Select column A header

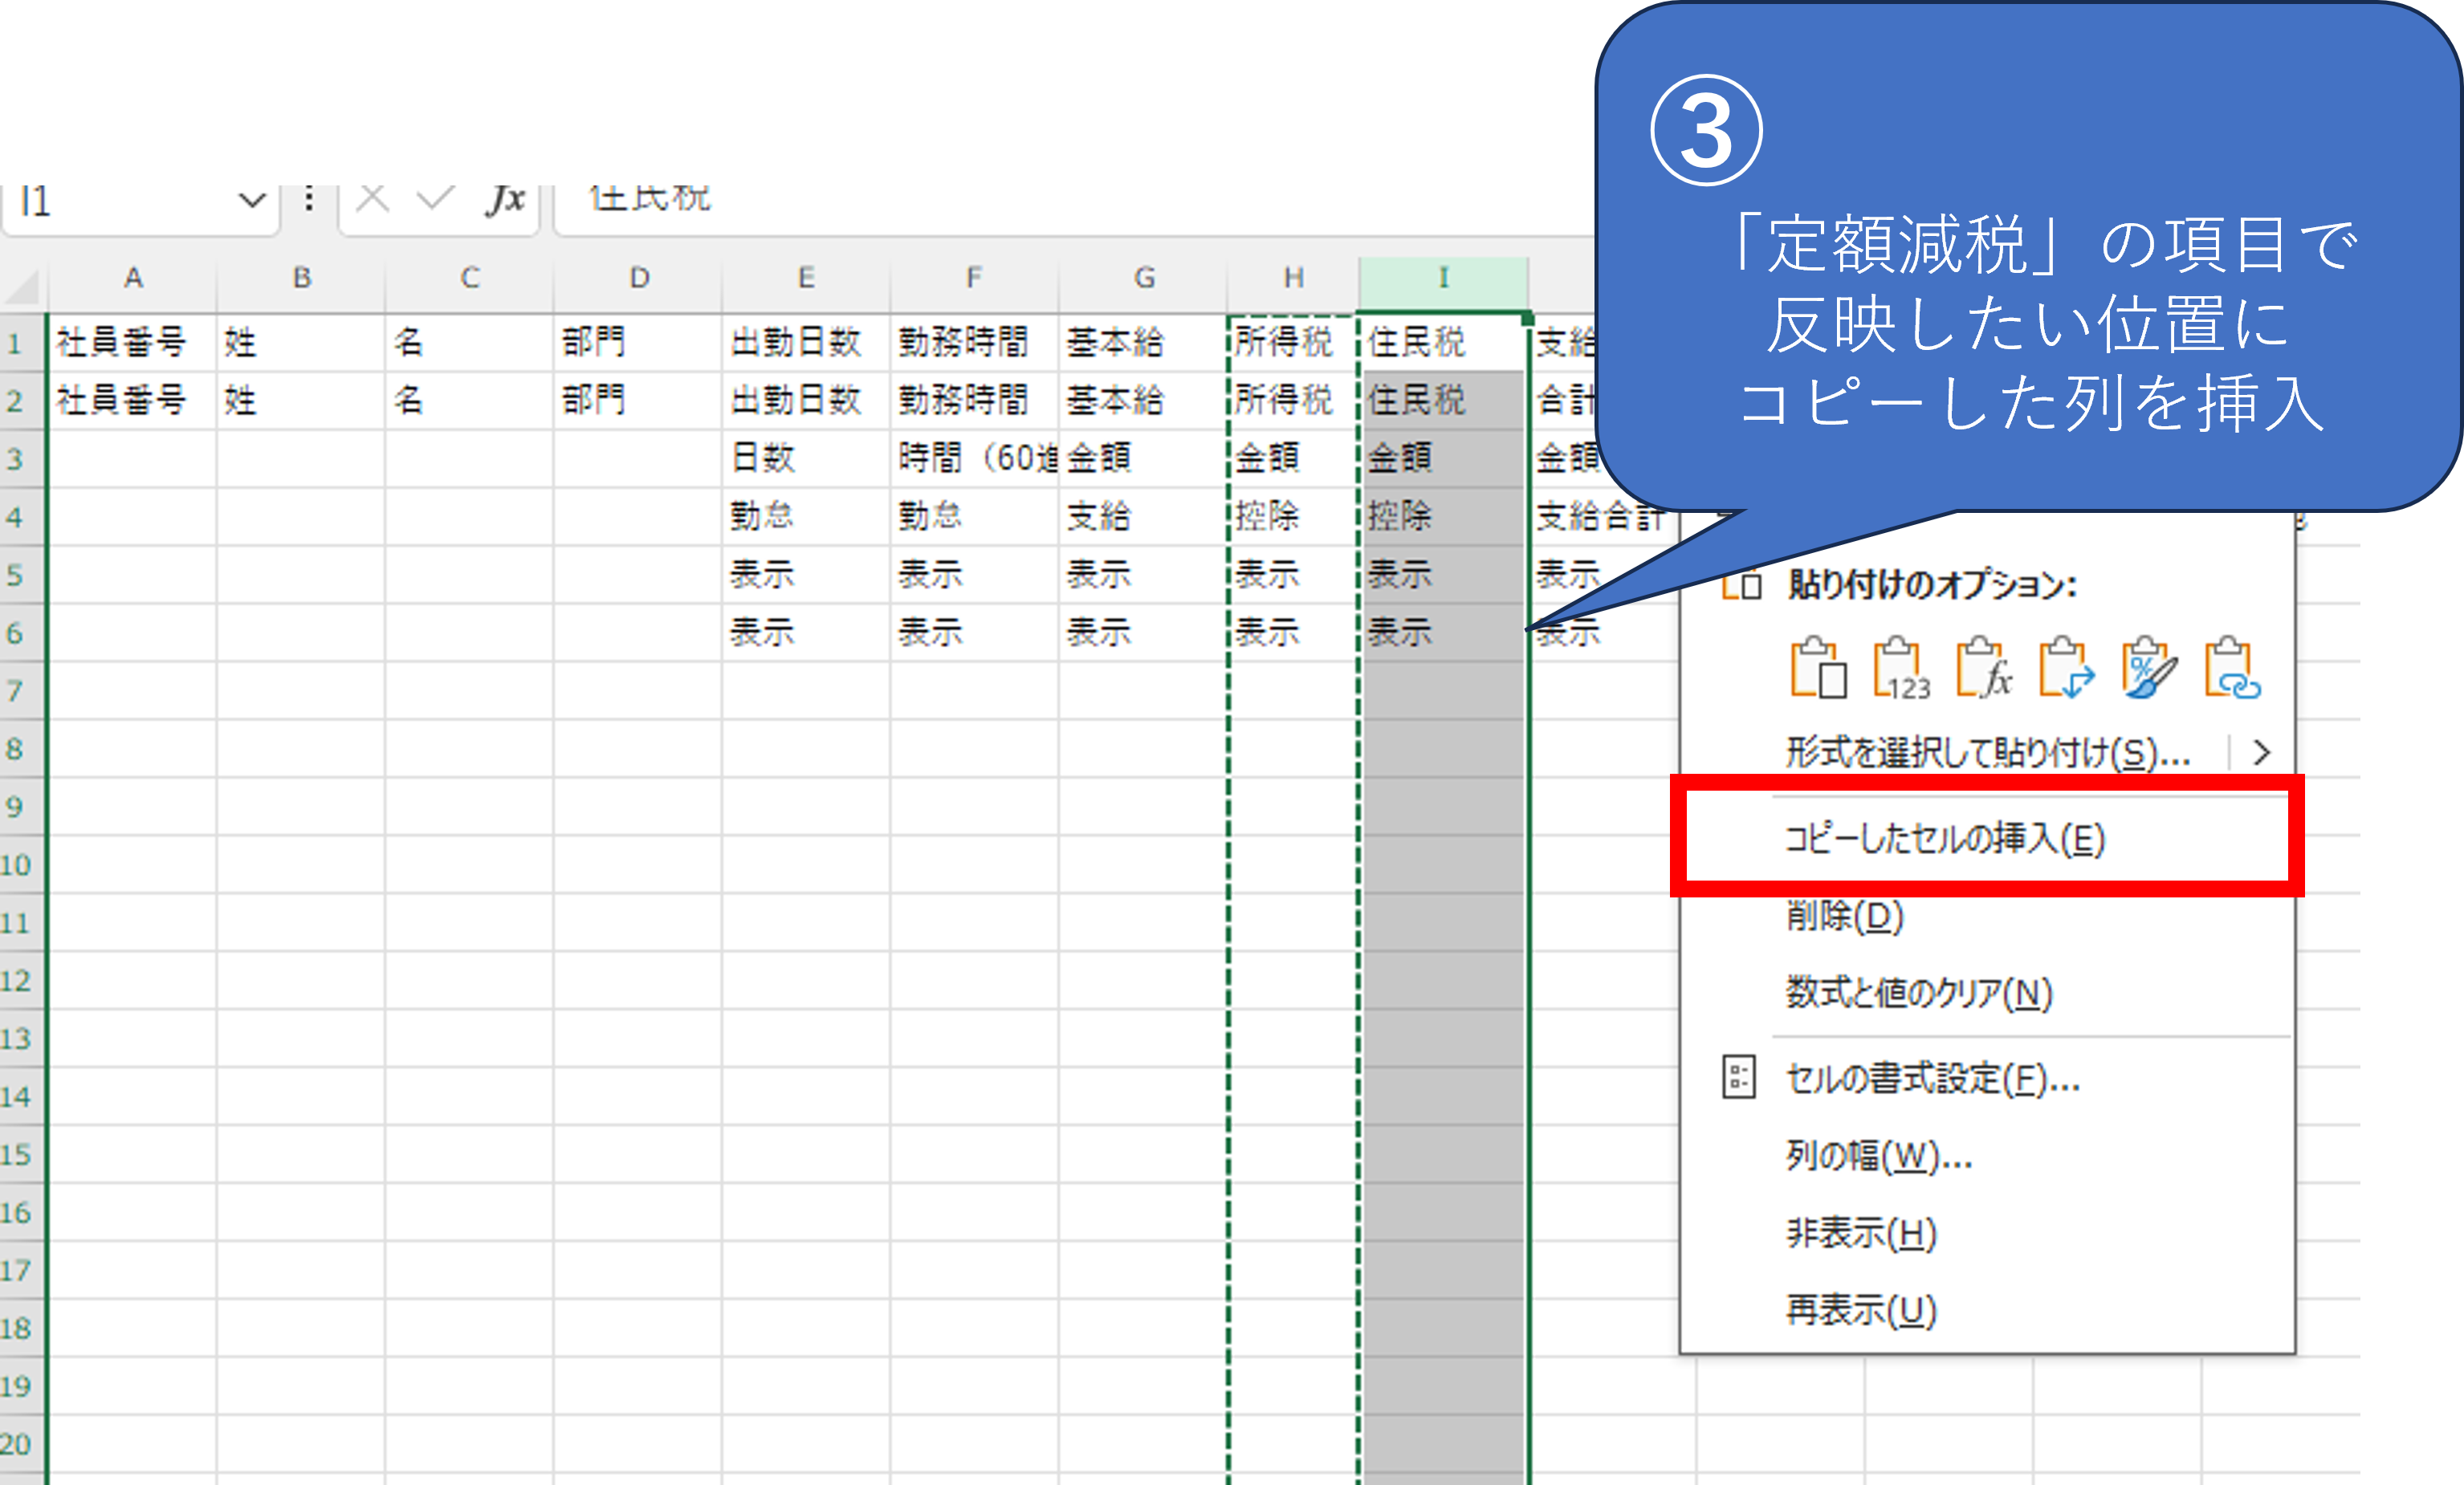[x=133, y=278]
